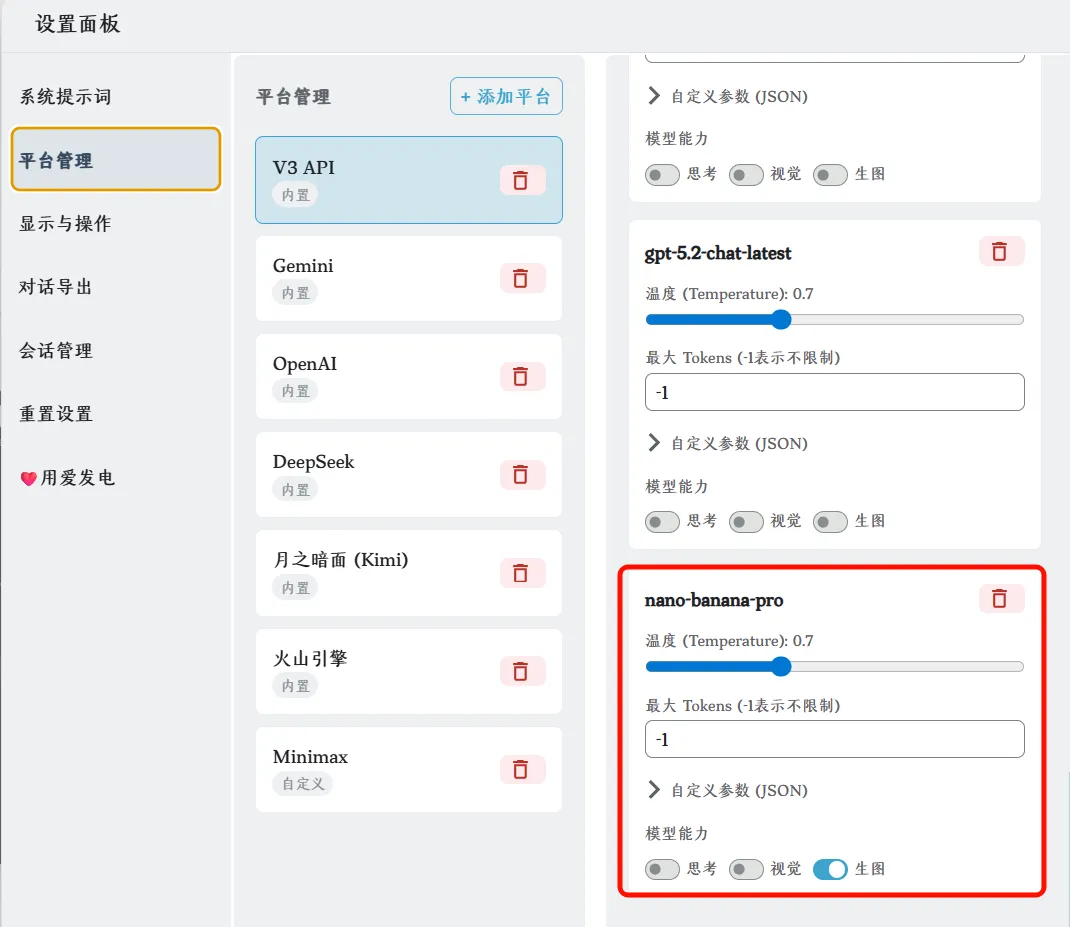
Task: Select the 火山引擎 platform card
Action: tap(409, 671)
